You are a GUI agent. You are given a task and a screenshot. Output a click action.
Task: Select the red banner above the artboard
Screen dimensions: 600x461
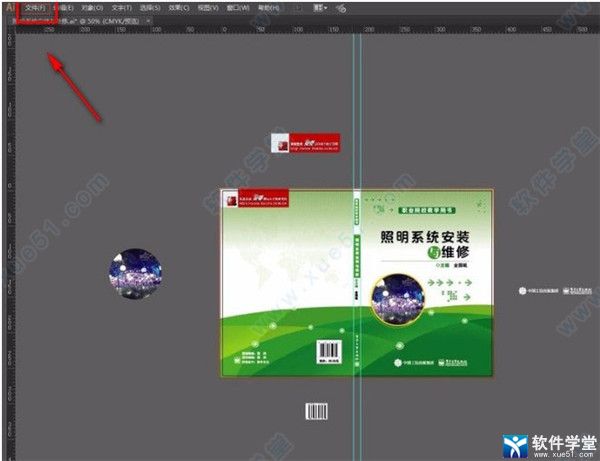click(x=305, y=143)
